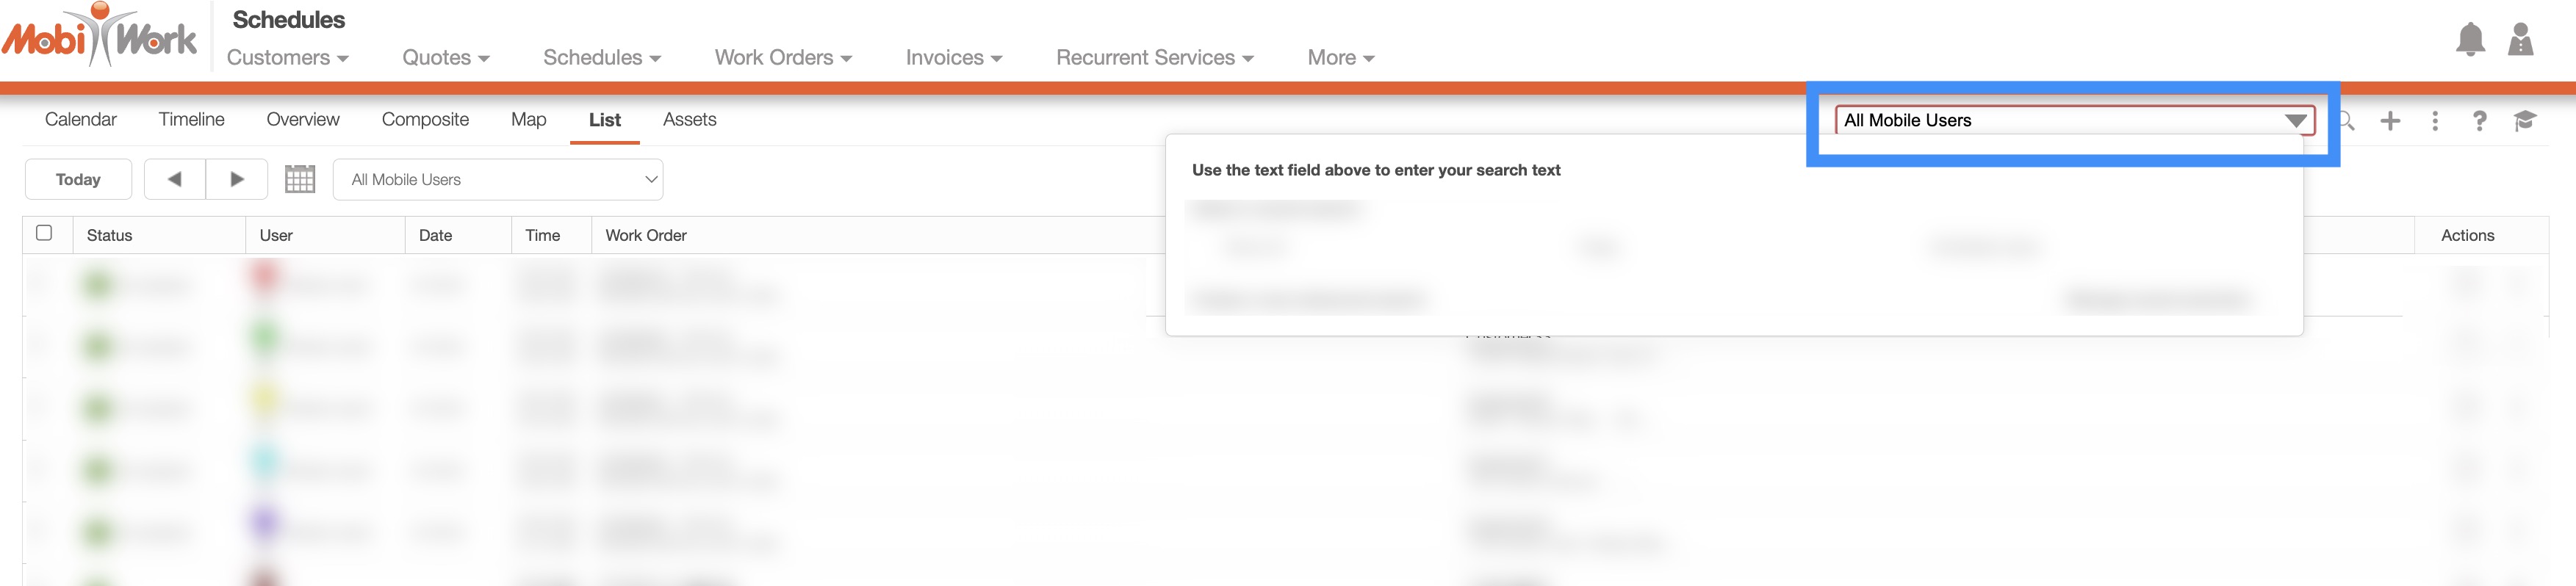Switch to the Calendar tab
This screenshot has height=586, width=2576.
coord(81,120)
